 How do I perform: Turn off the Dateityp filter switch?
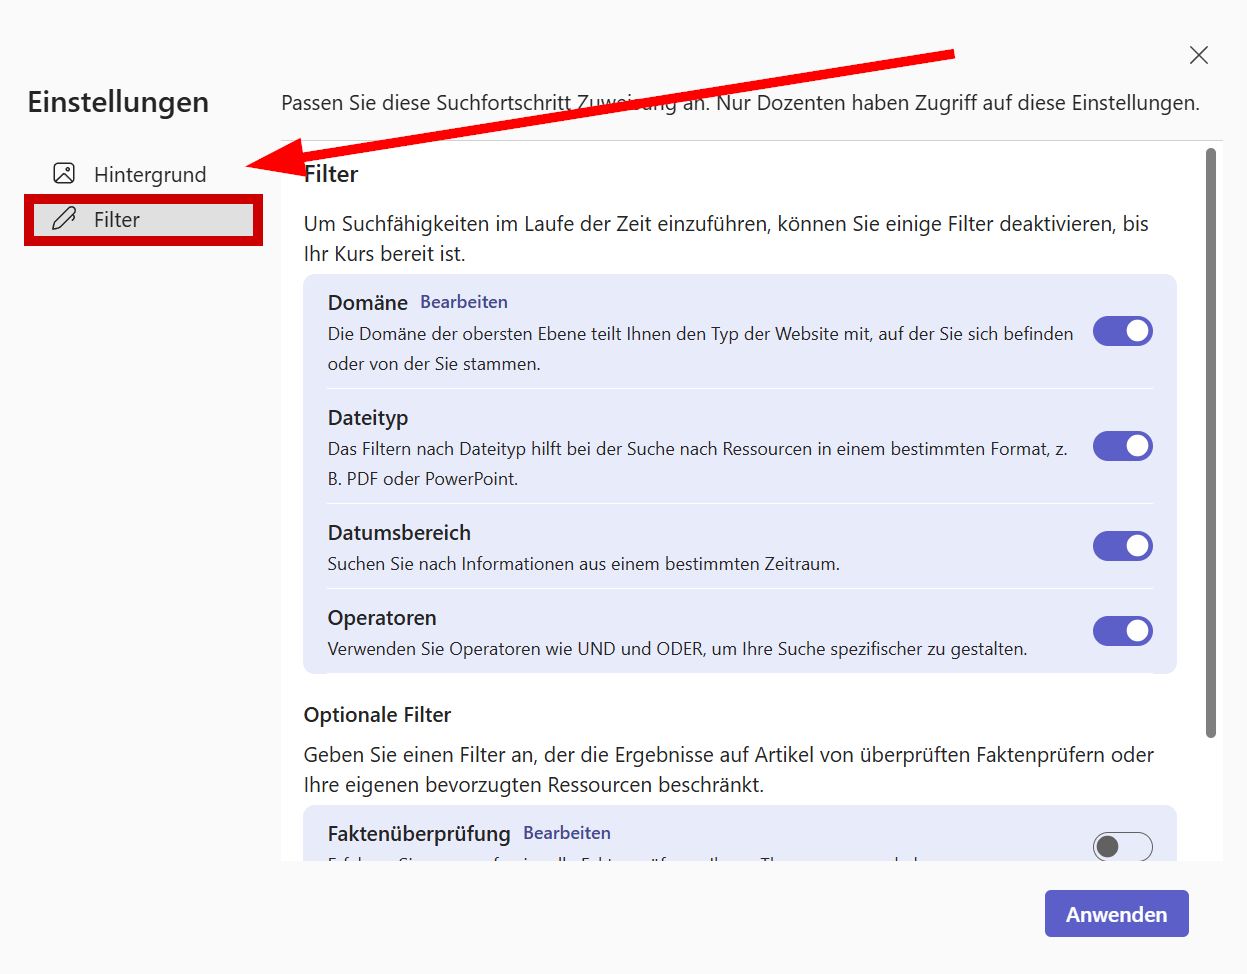pos(1122,446)
